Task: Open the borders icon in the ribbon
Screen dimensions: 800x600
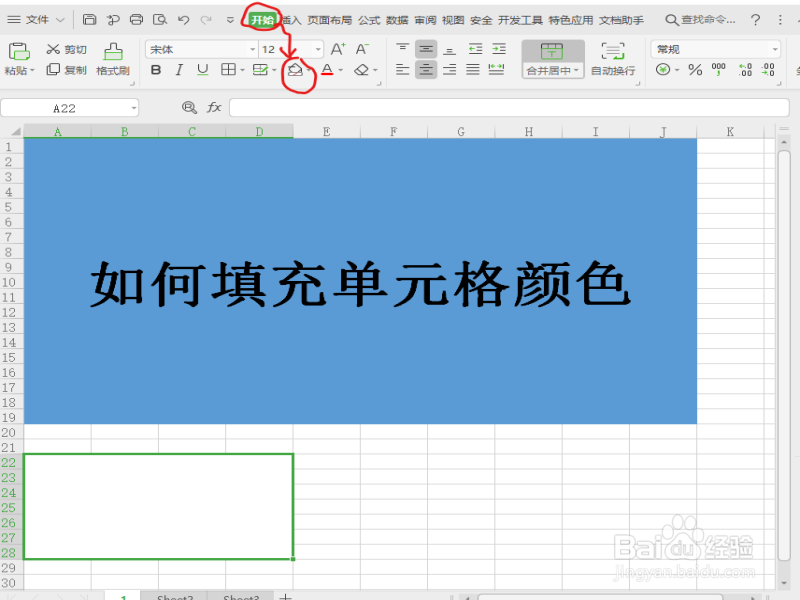Action: pos(230,70)
